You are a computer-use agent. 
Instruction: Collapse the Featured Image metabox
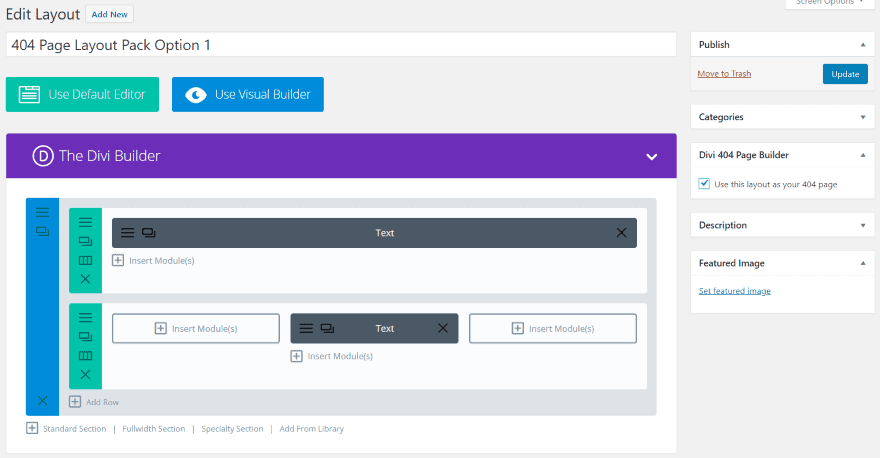[x=862, y=263]
